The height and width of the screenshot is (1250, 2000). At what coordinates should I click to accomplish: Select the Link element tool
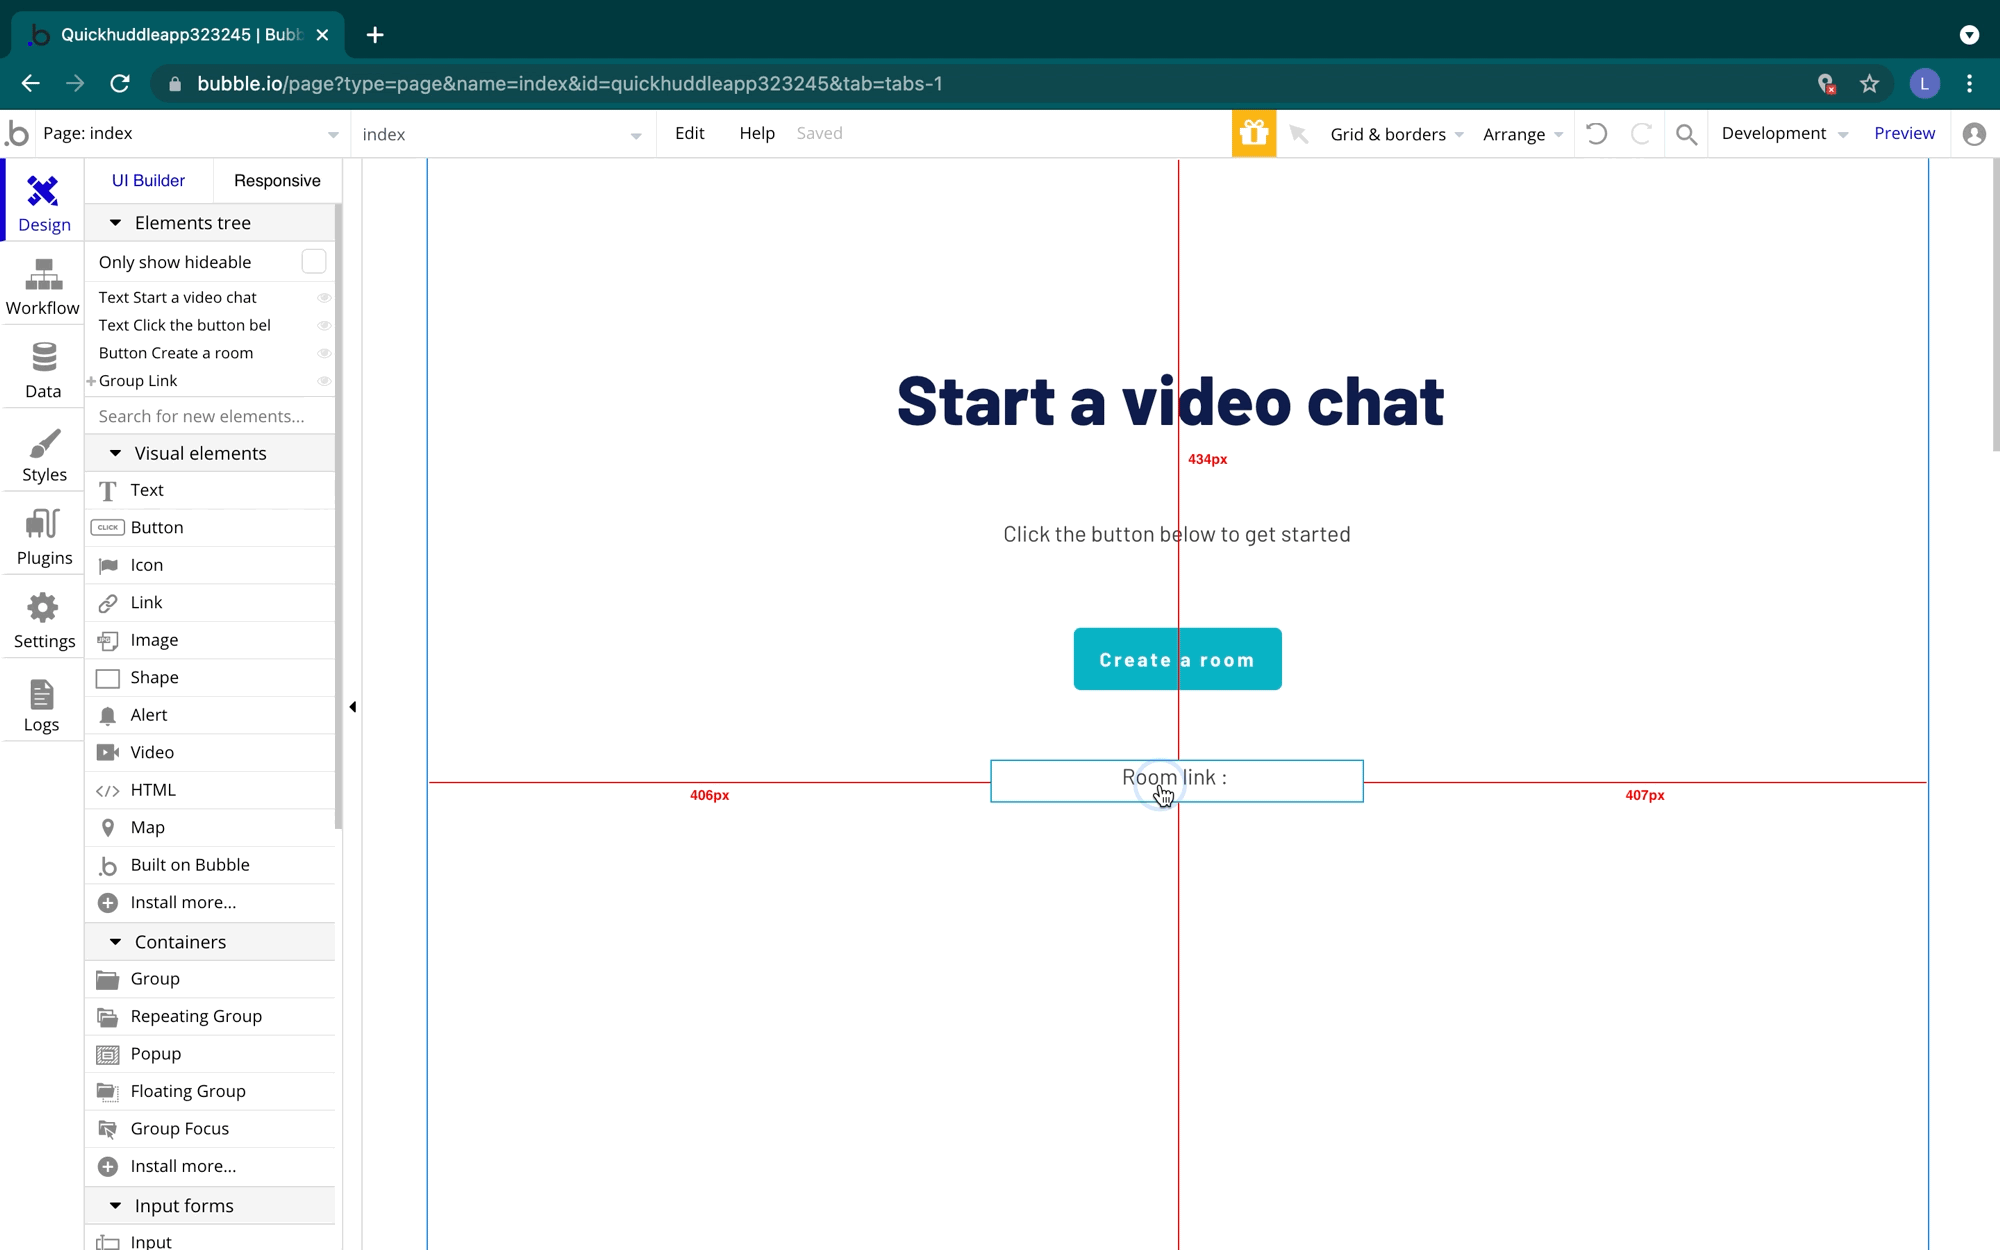[x=210, y=602]
